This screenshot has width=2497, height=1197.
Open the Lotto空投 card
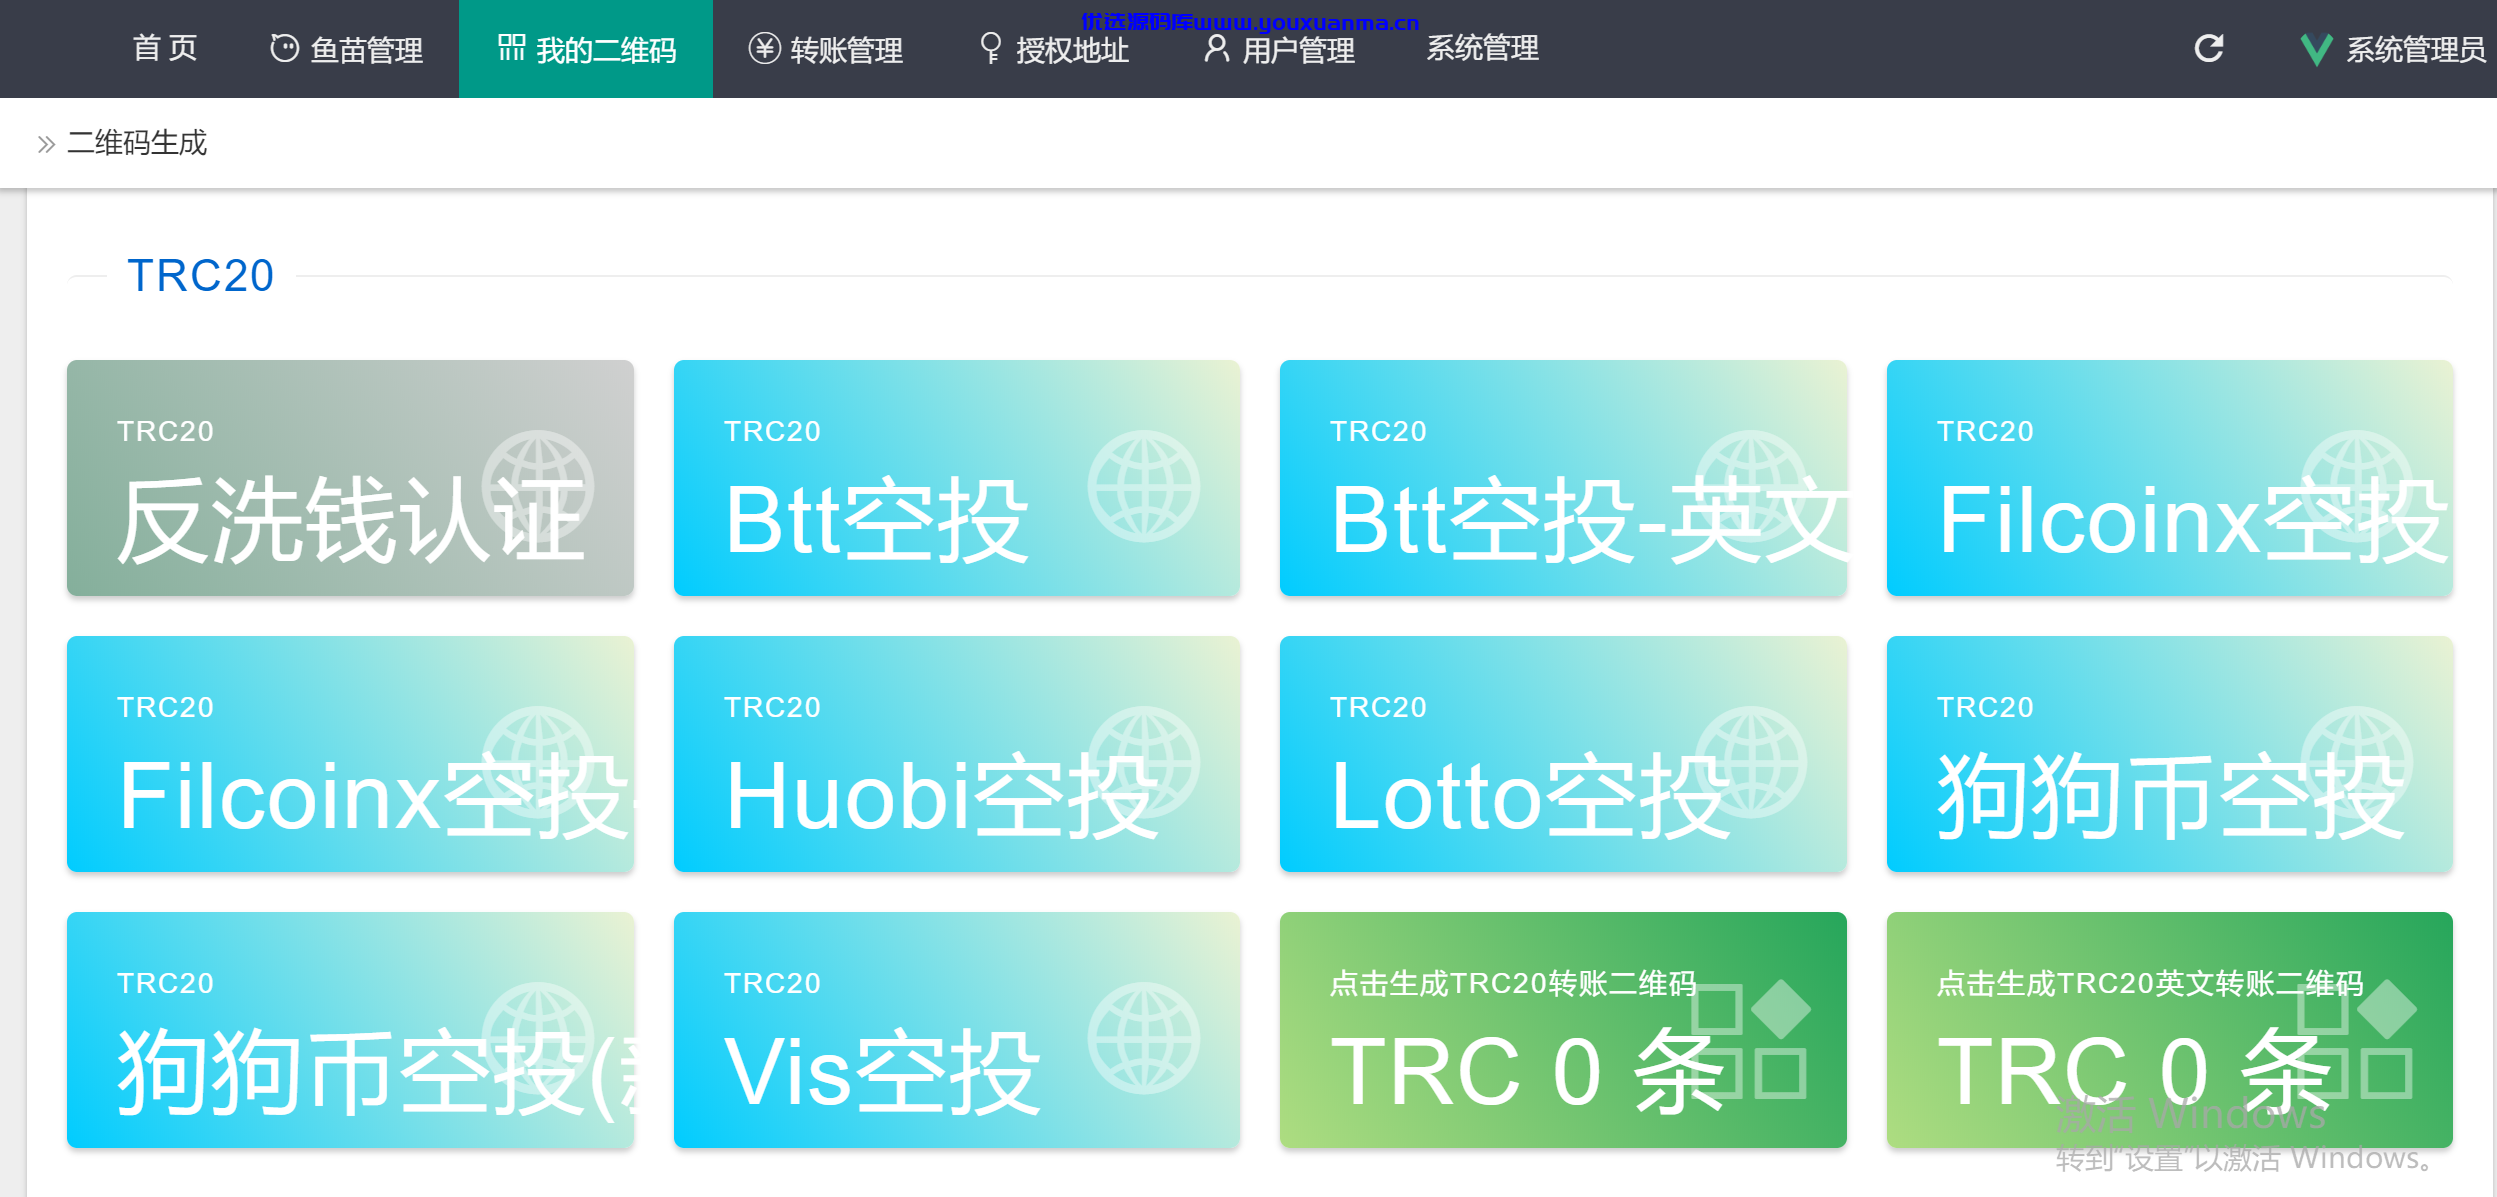(x=1563, y=754)
